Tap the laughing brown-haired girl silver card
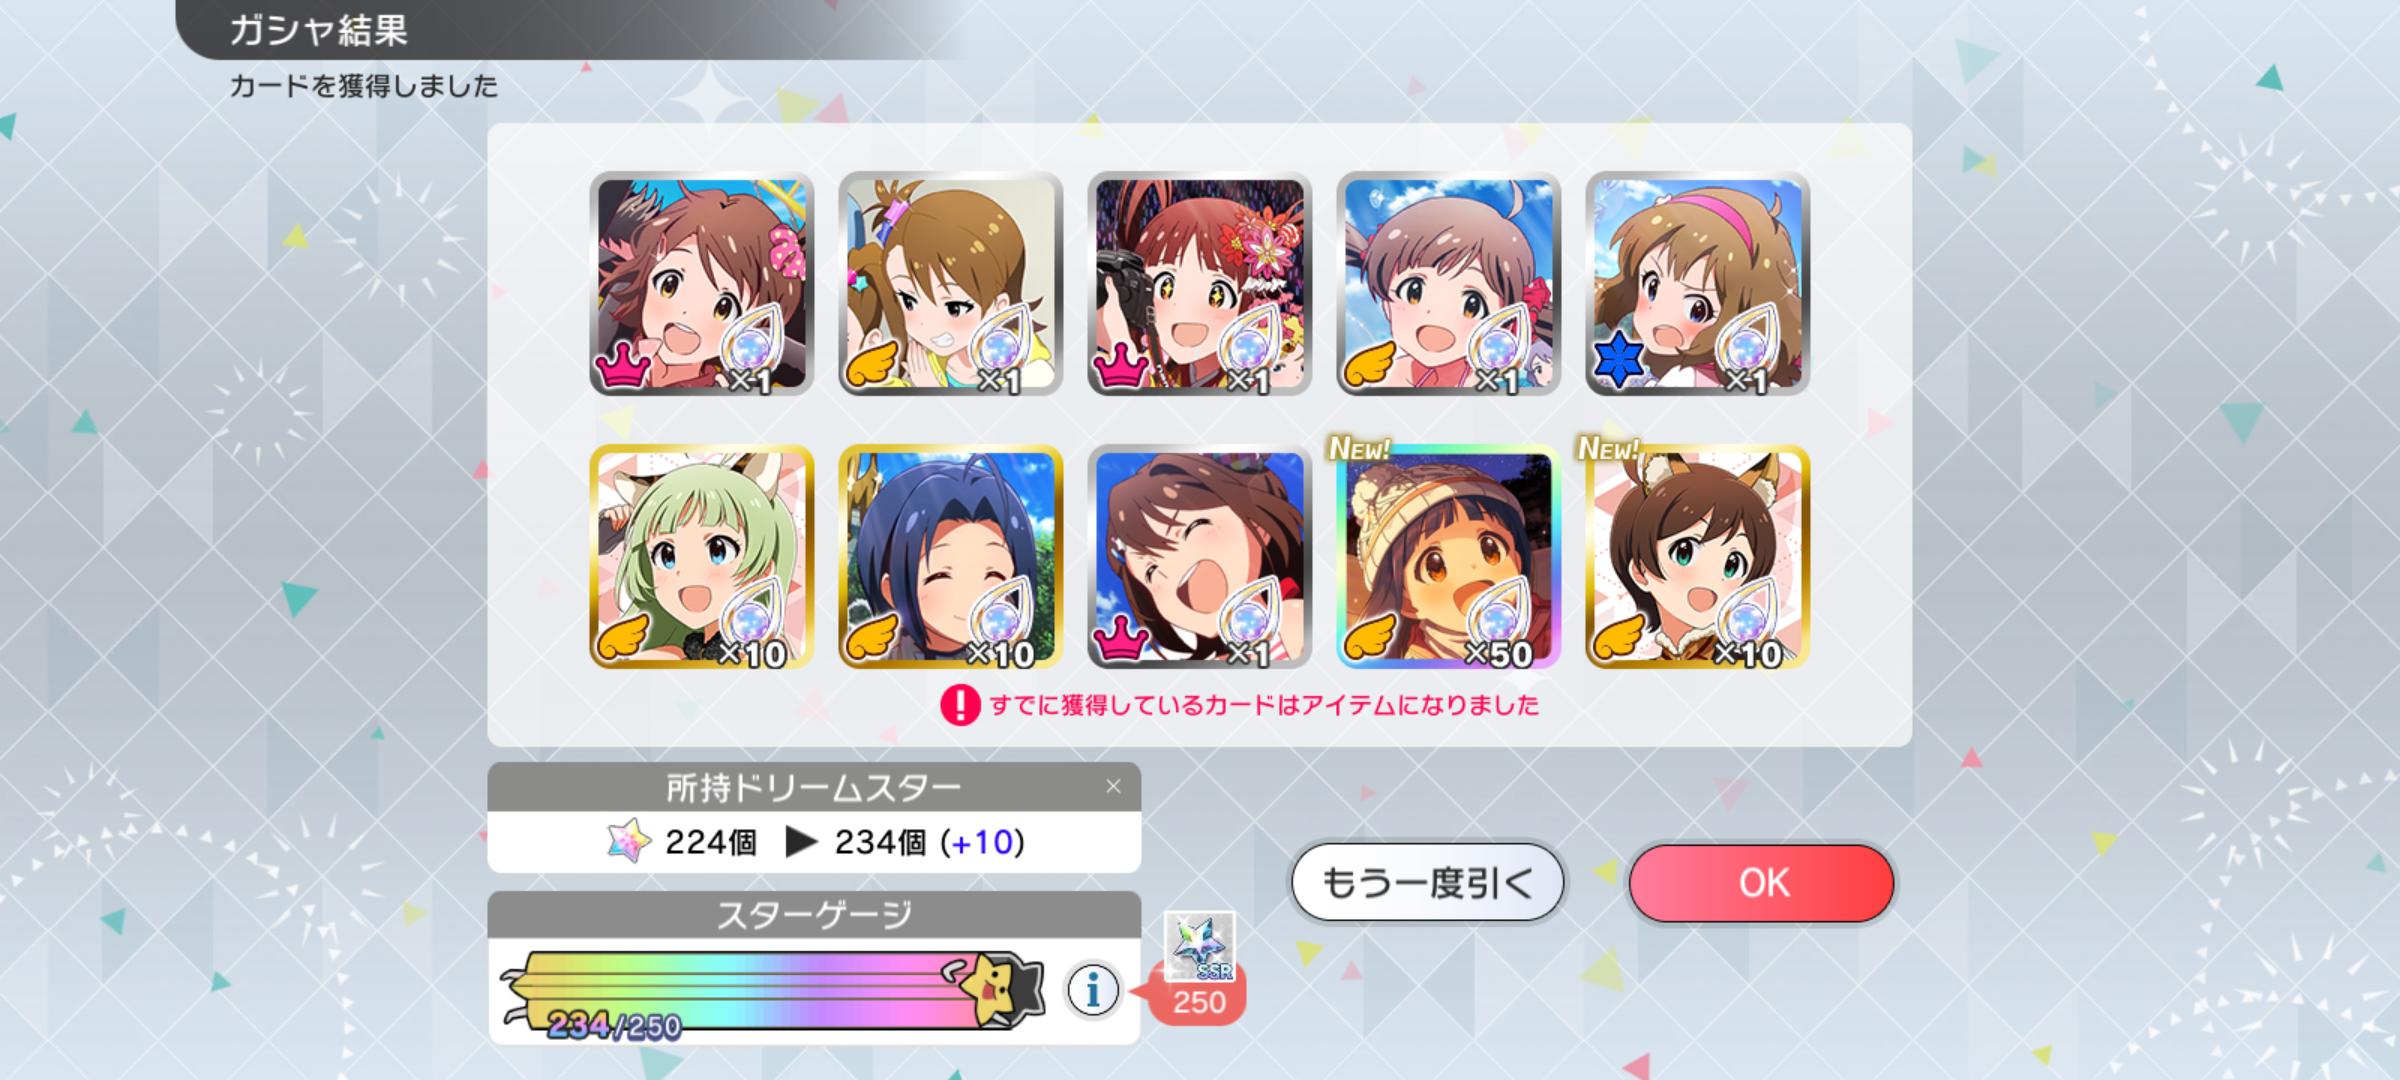Screen dimensions: 2400x1080 pos(1200,557)
